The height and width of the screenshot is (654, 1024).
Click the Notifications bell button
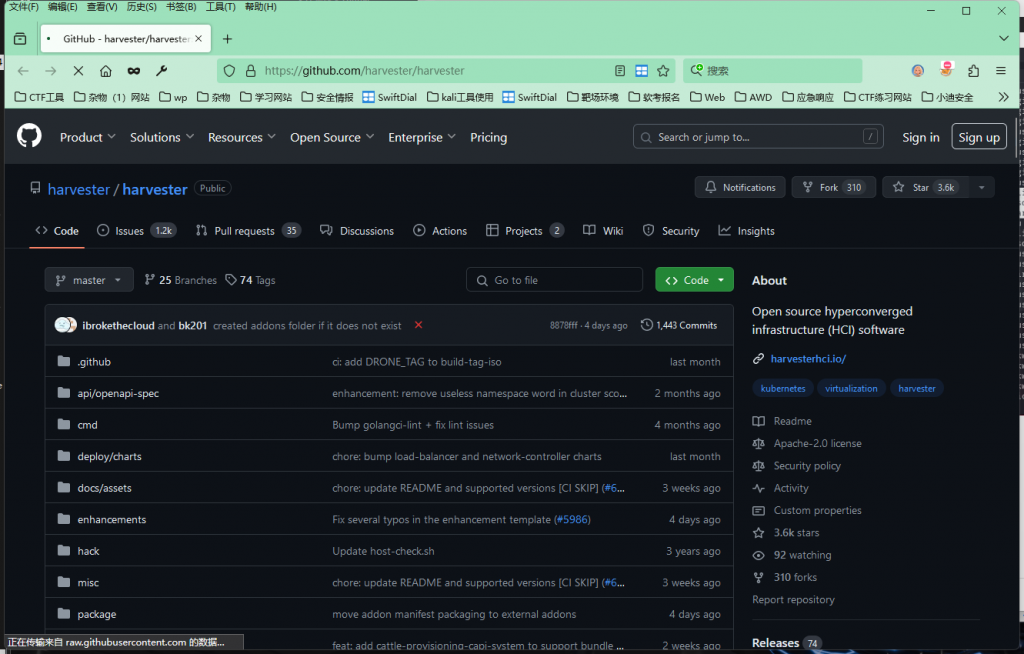tap(741, 188)
